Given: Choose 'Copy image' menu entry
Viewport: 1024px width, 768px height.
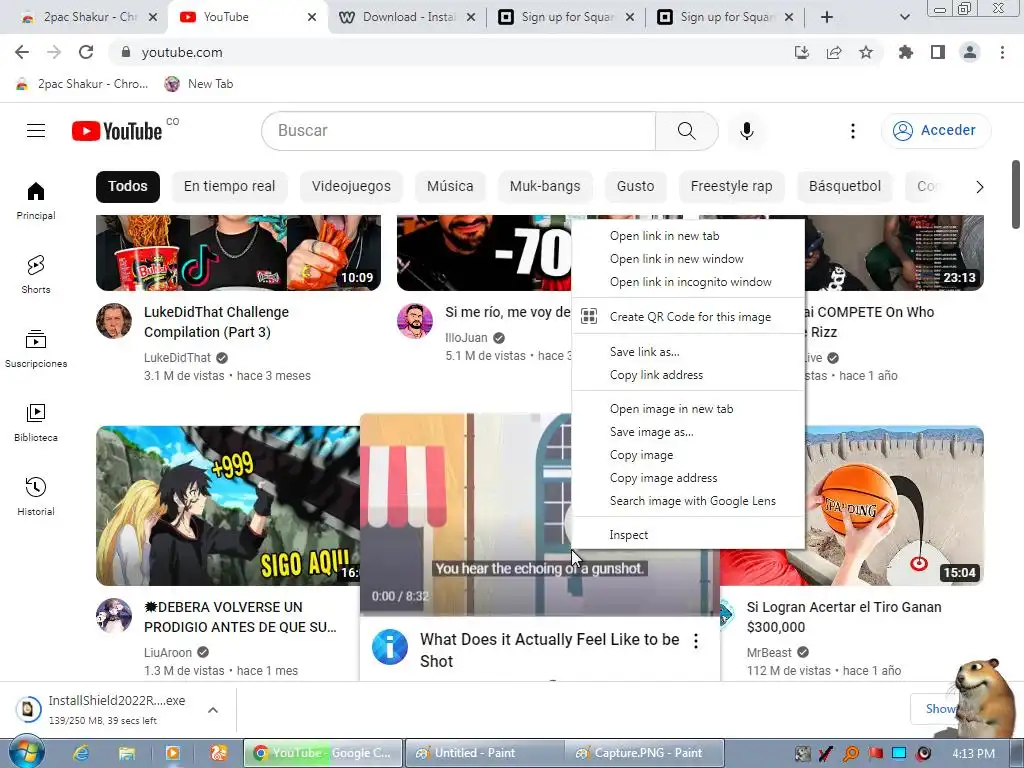Looking at the screenshot, I should pos(688,455).
